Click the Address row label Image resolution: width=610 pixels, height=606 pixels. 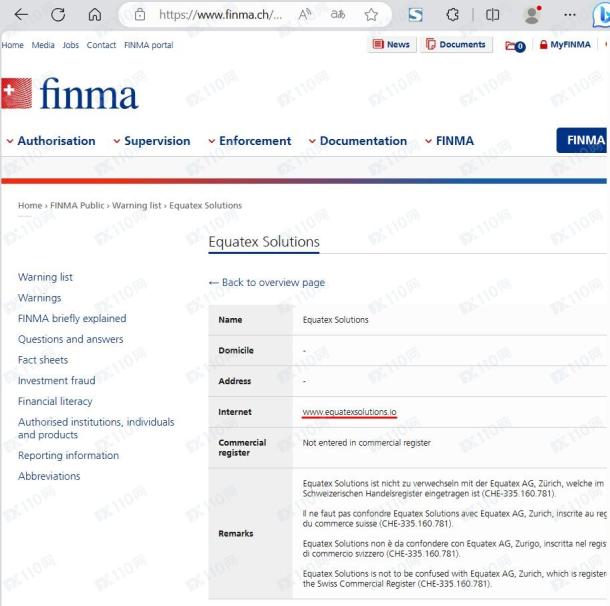click(x=235, y=381)
